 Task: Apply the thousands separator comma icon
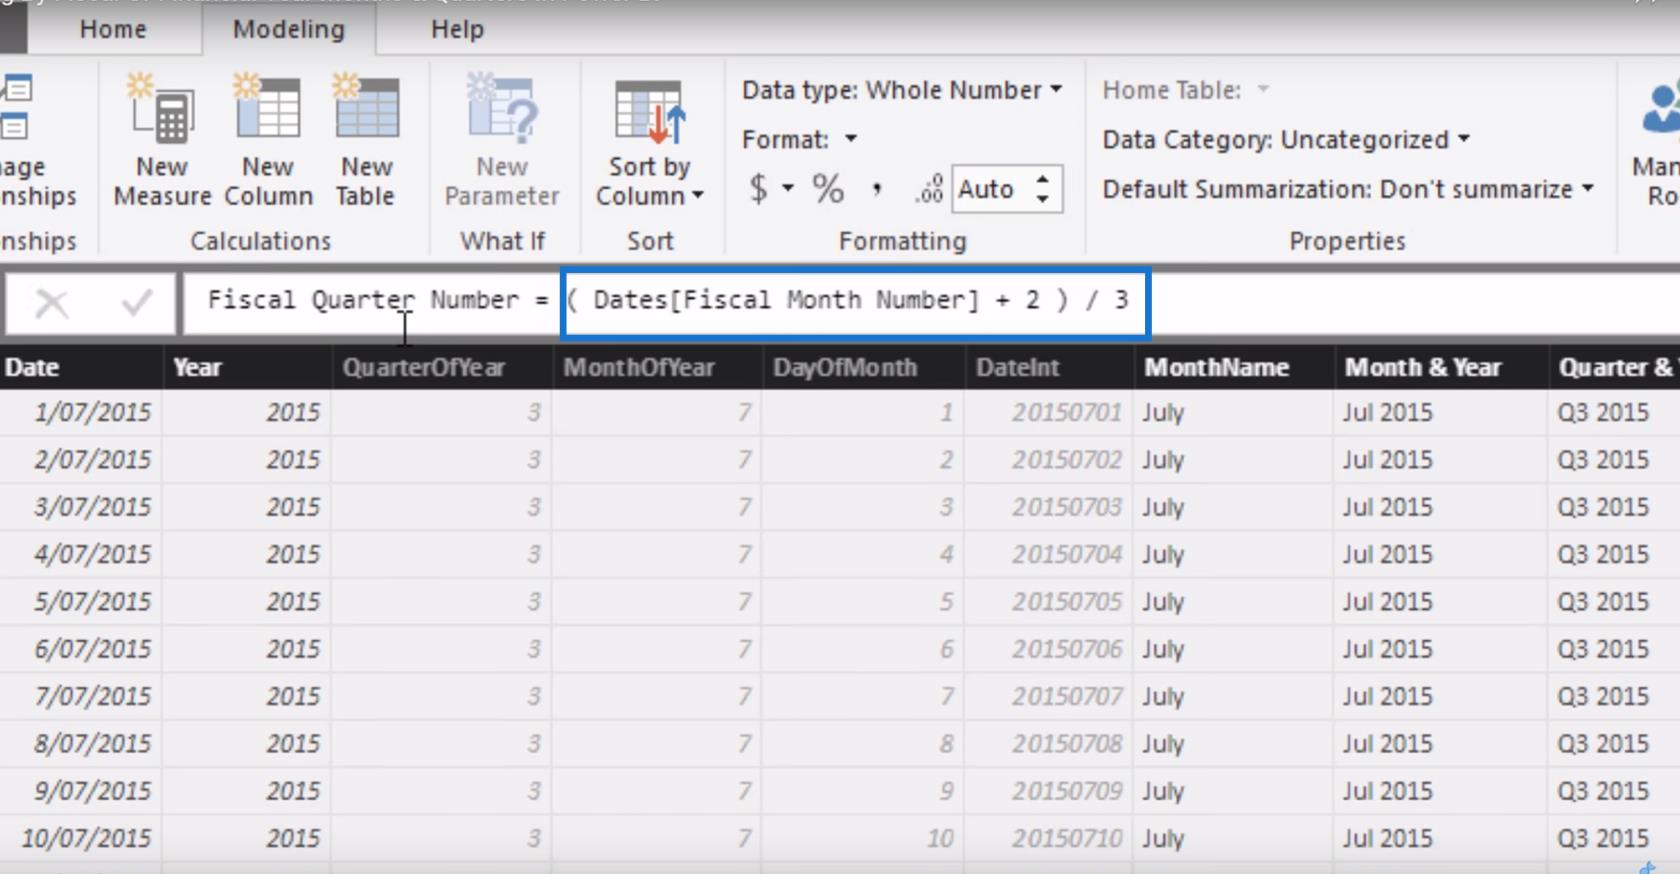click(x=877, y=189)
